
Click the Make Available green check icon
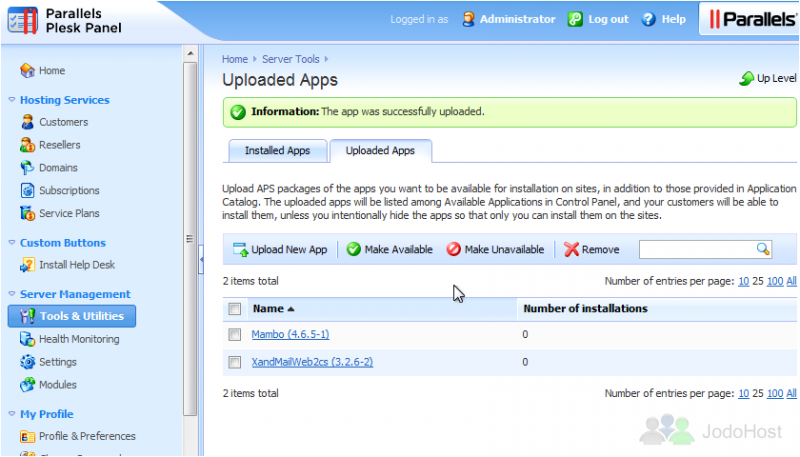(354, 249)
